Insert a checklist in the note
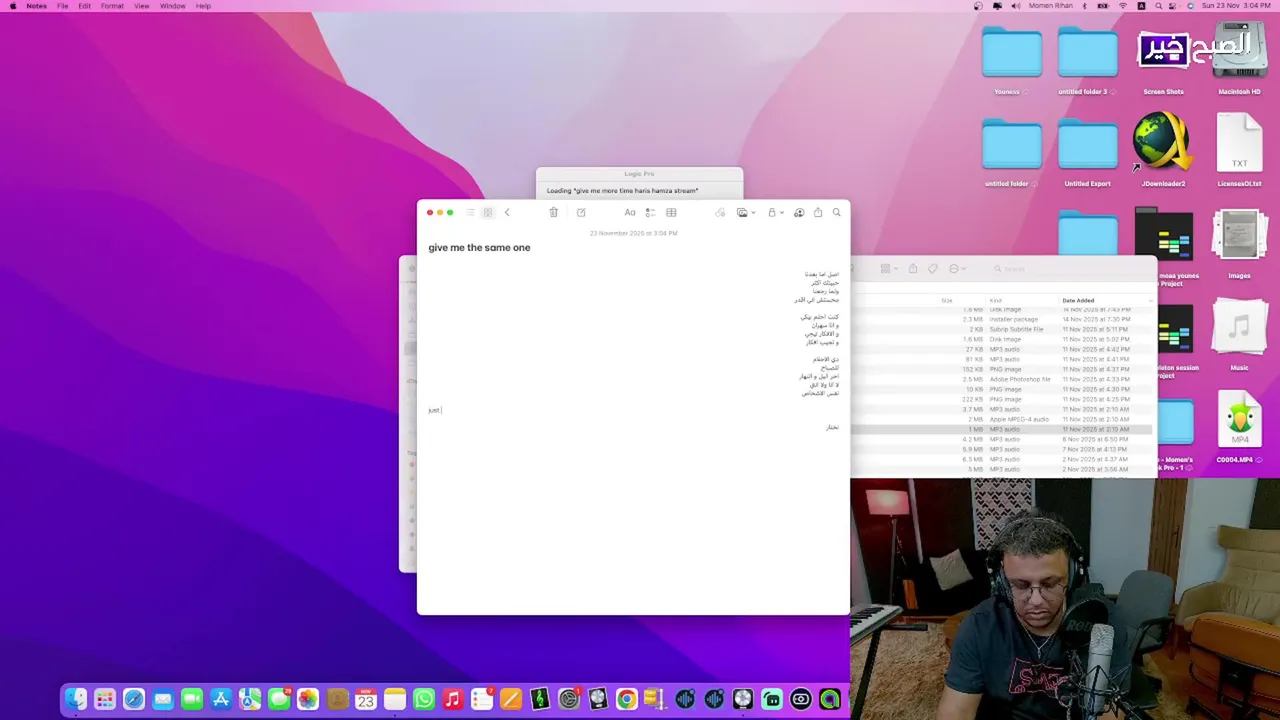The image size is (1280, 720). (x=650, y=212)
